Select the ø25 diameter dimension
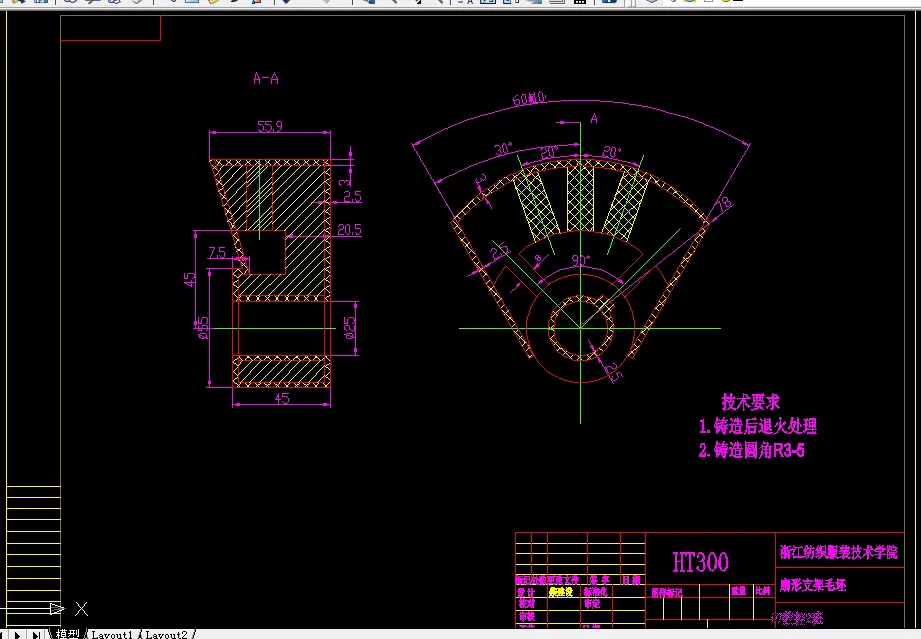 point(350,328)
